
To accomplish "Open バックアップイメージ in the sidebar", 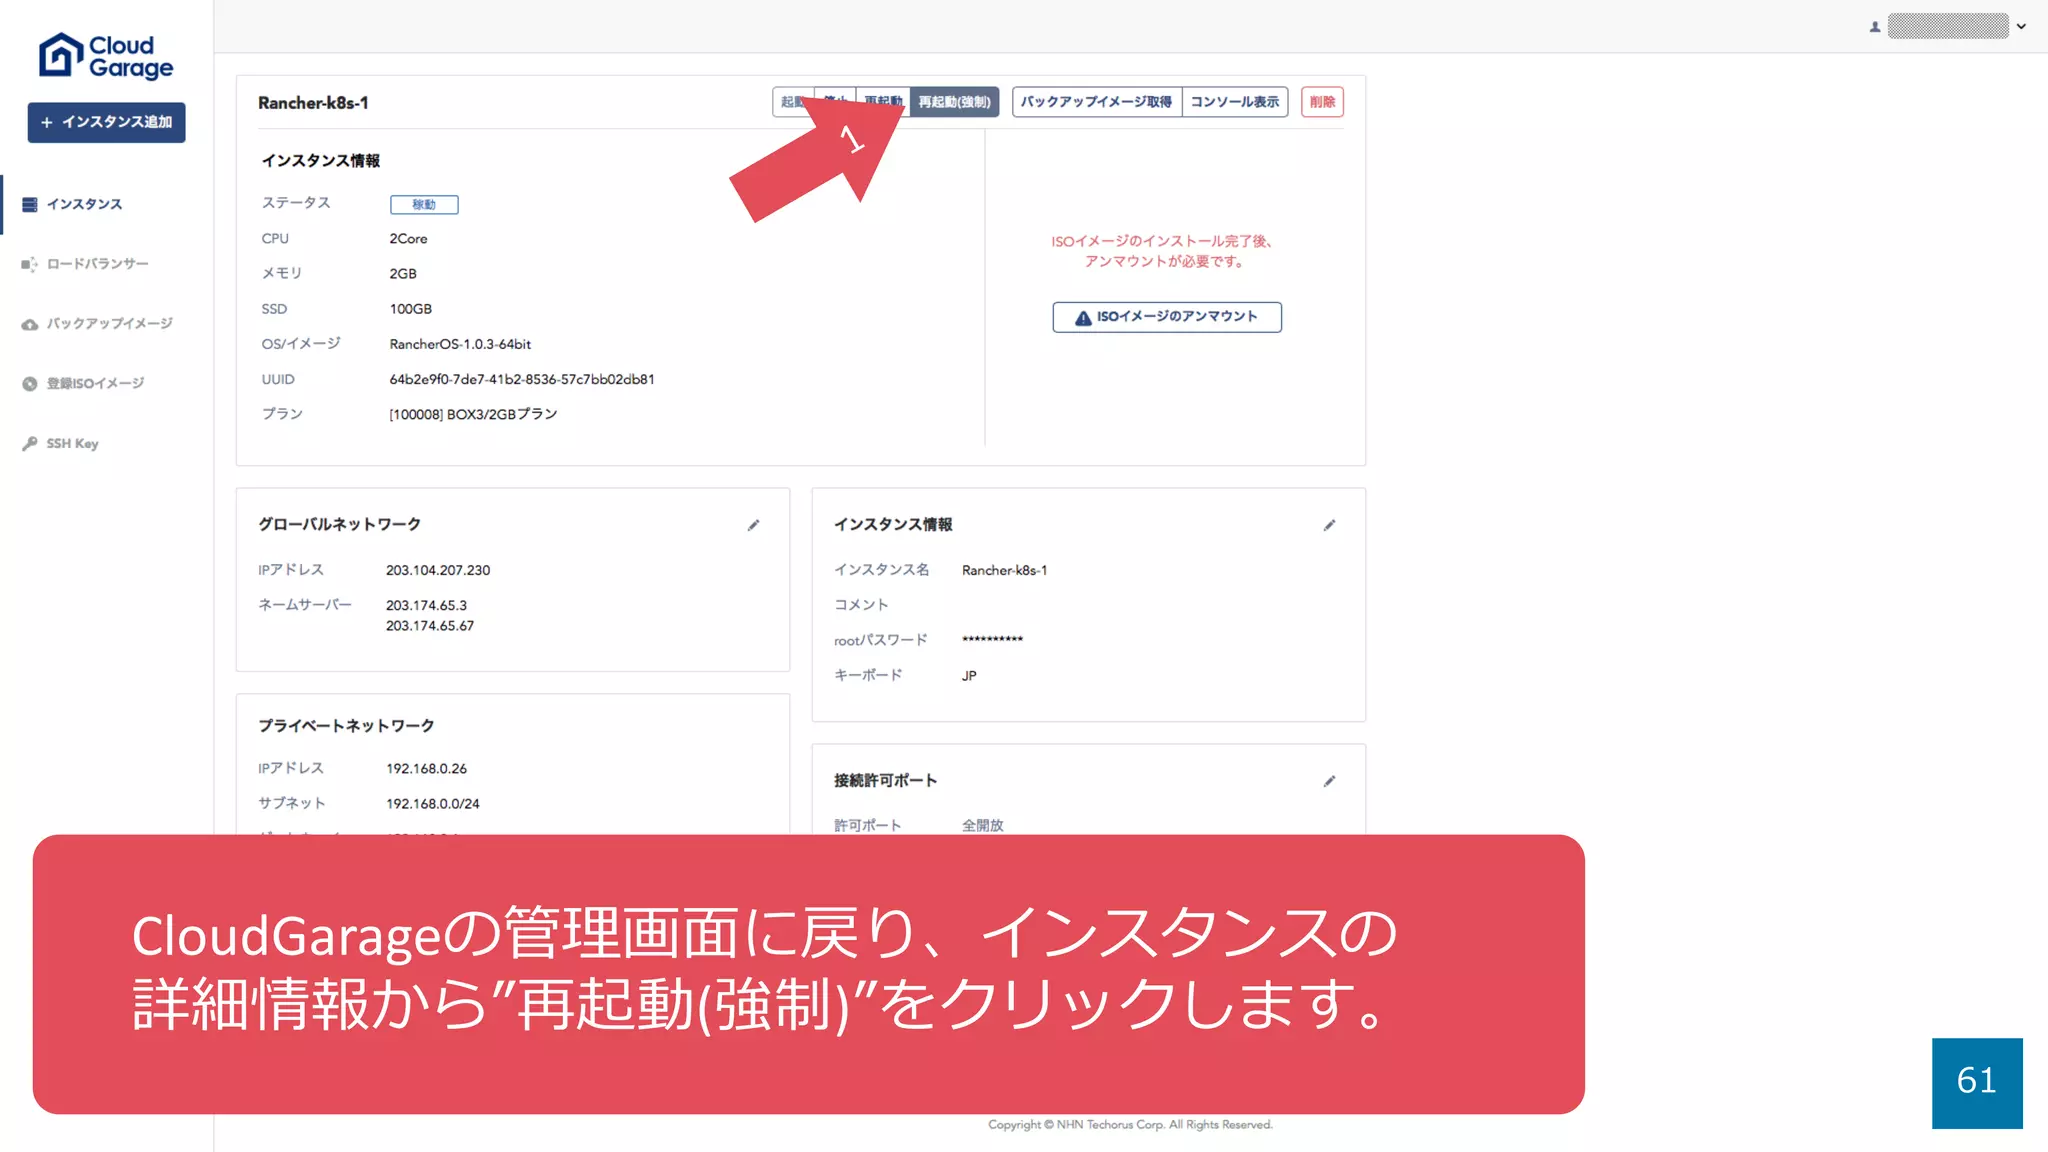I will 109,324.
